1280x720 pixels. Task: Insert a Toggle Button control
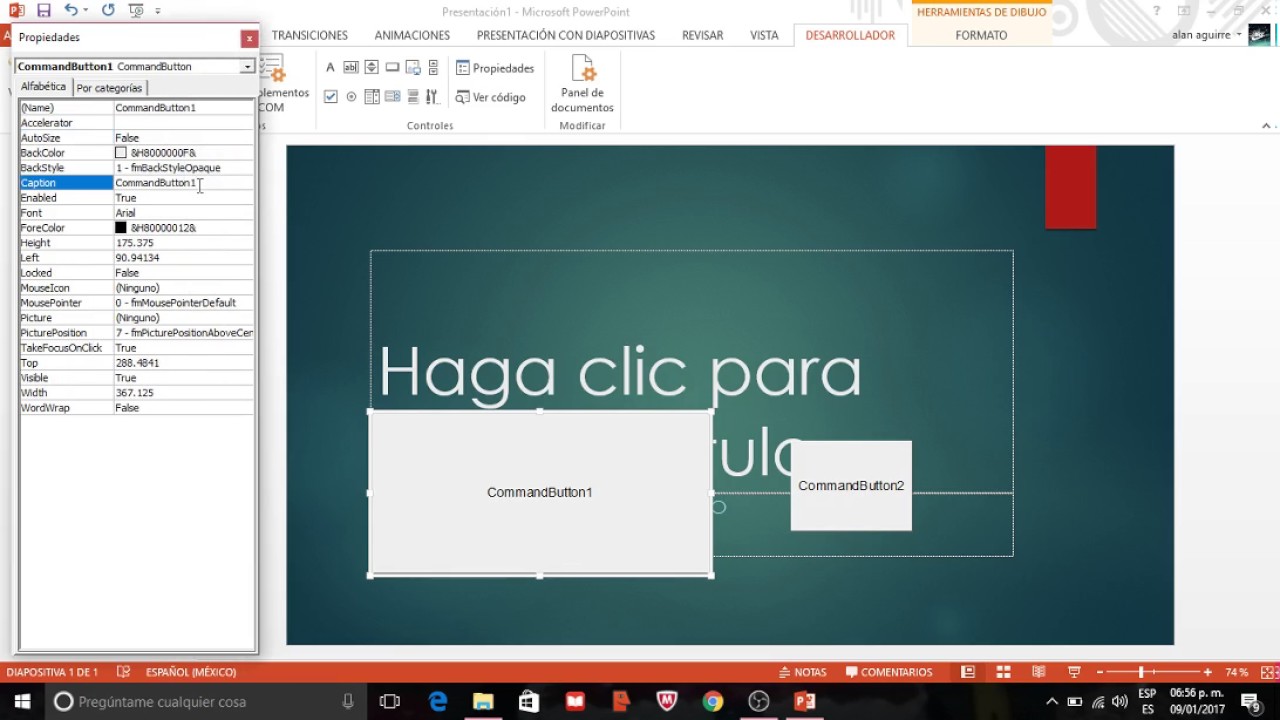412,97
